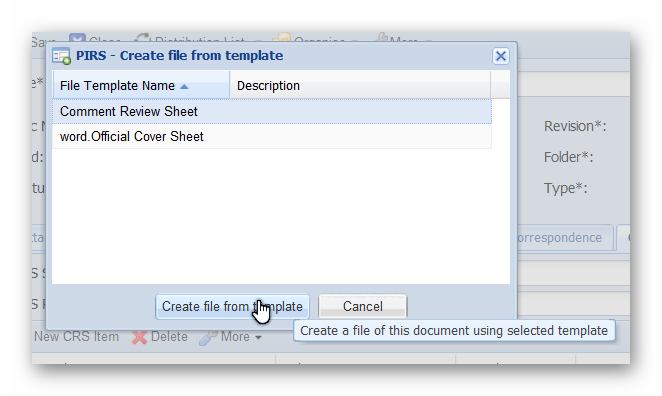This screenshot has width=662, height=396.
Task: Click the PIRS dialog title icon
Action: [61, 56]
